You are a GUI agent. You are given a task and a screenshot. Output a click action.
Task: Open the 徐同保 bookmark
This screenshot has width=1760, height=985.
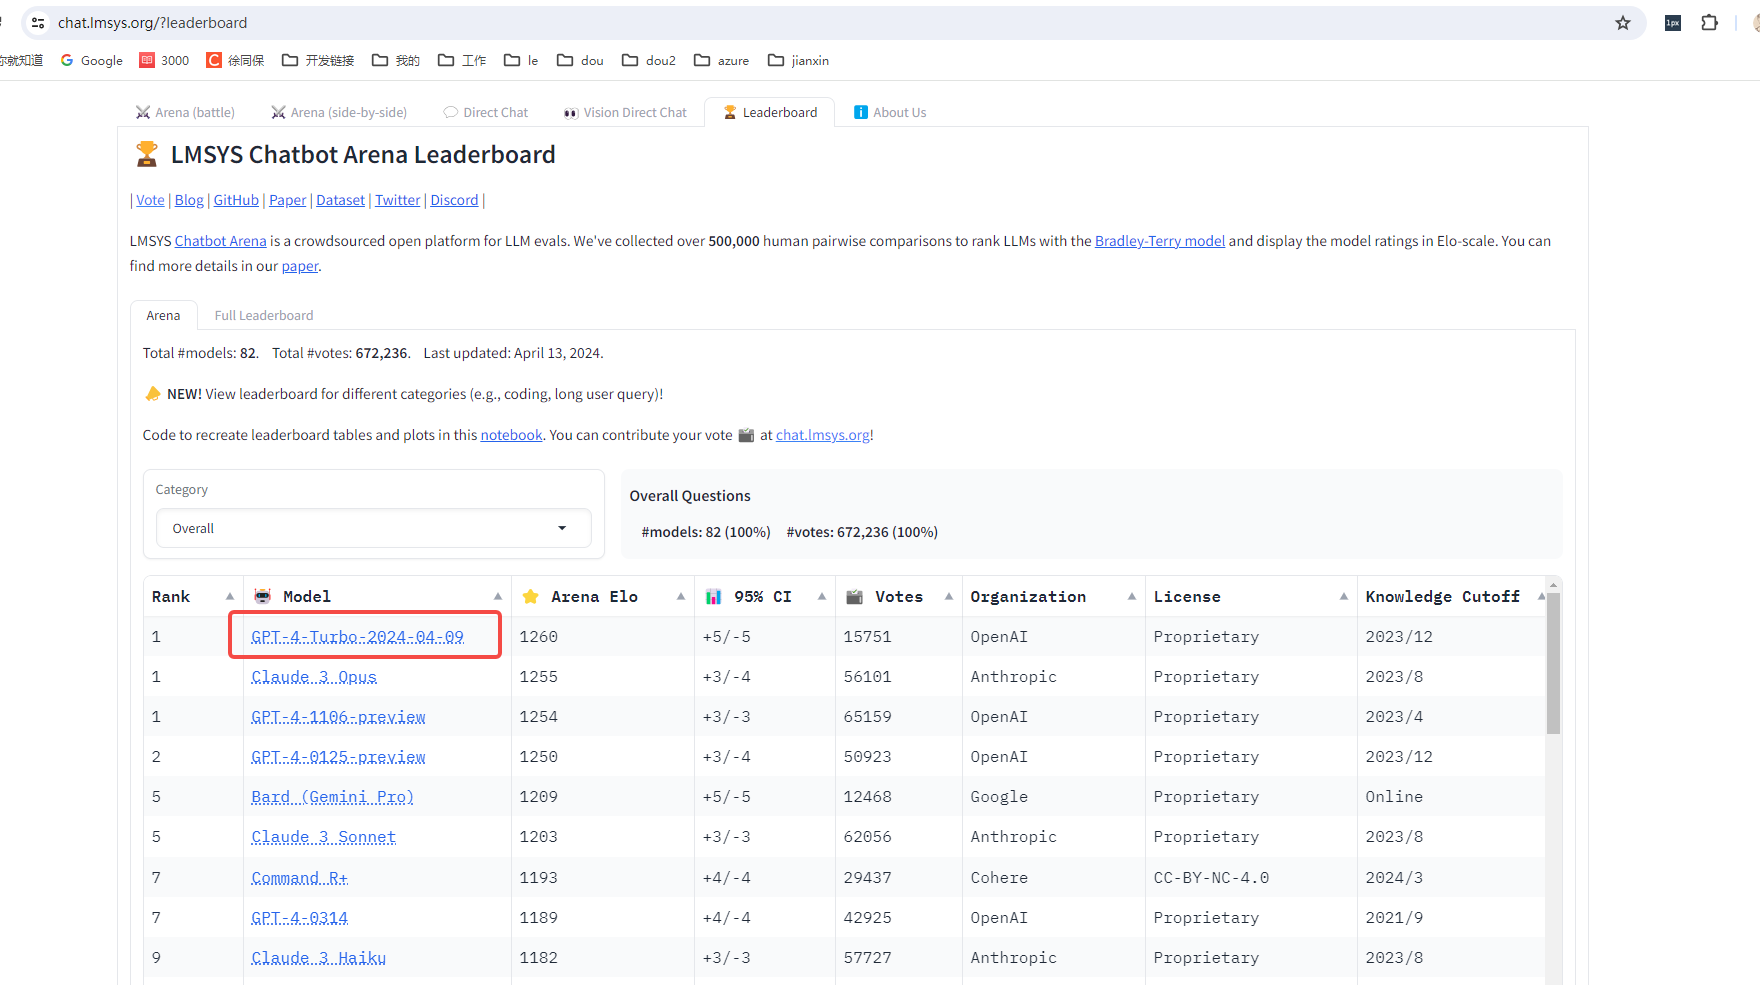(236, 61)
